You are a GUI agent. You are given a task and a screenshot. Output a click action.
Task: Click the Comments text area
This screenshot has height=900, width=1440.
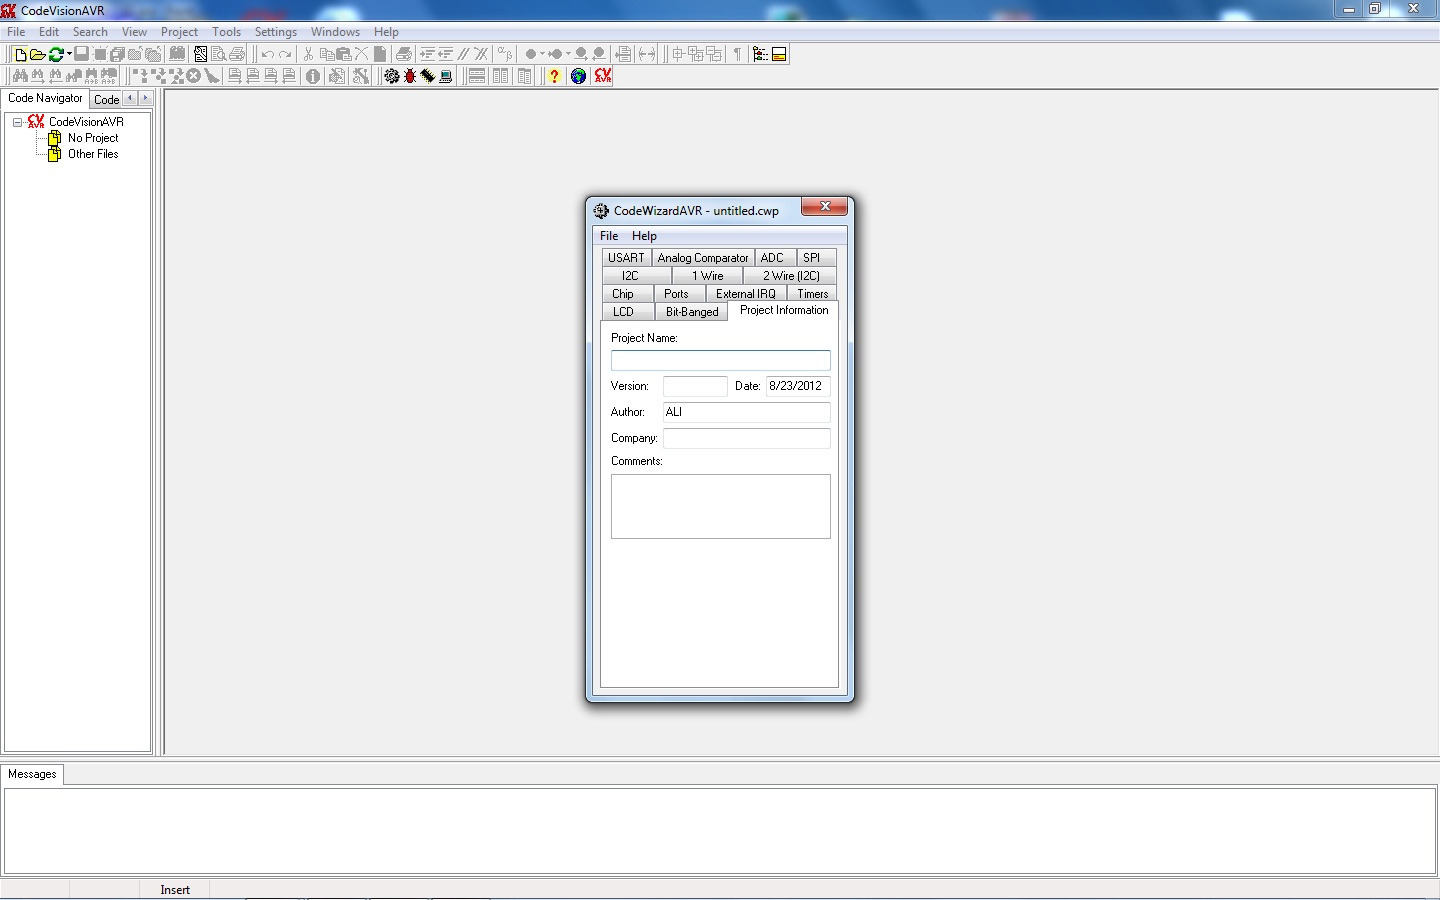721,506
